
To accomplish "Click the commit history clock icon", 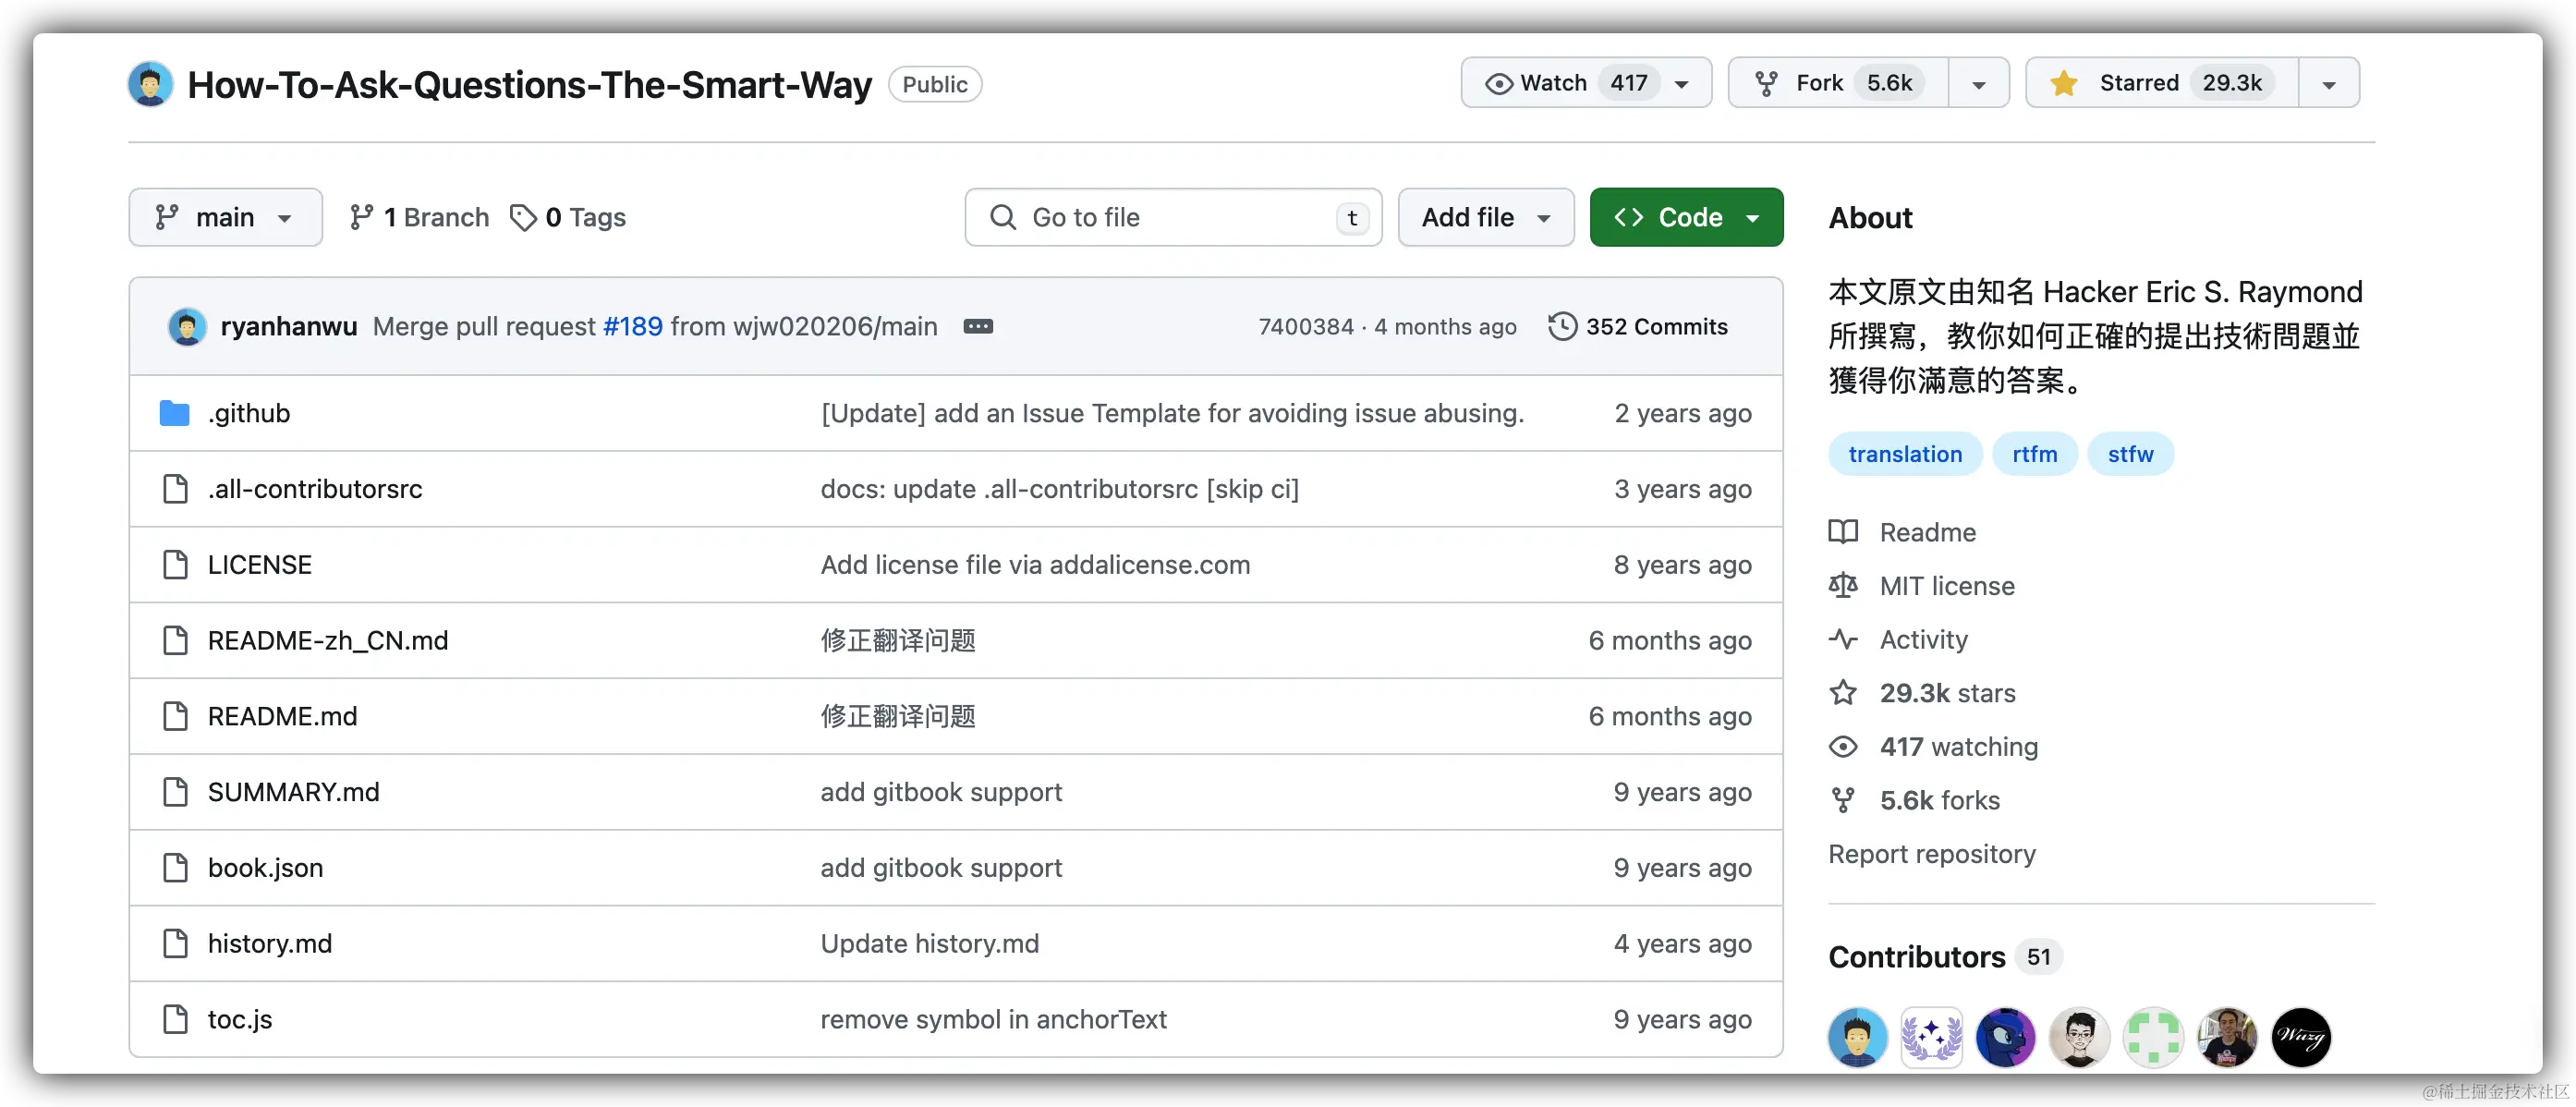I will pos(1561,327).
